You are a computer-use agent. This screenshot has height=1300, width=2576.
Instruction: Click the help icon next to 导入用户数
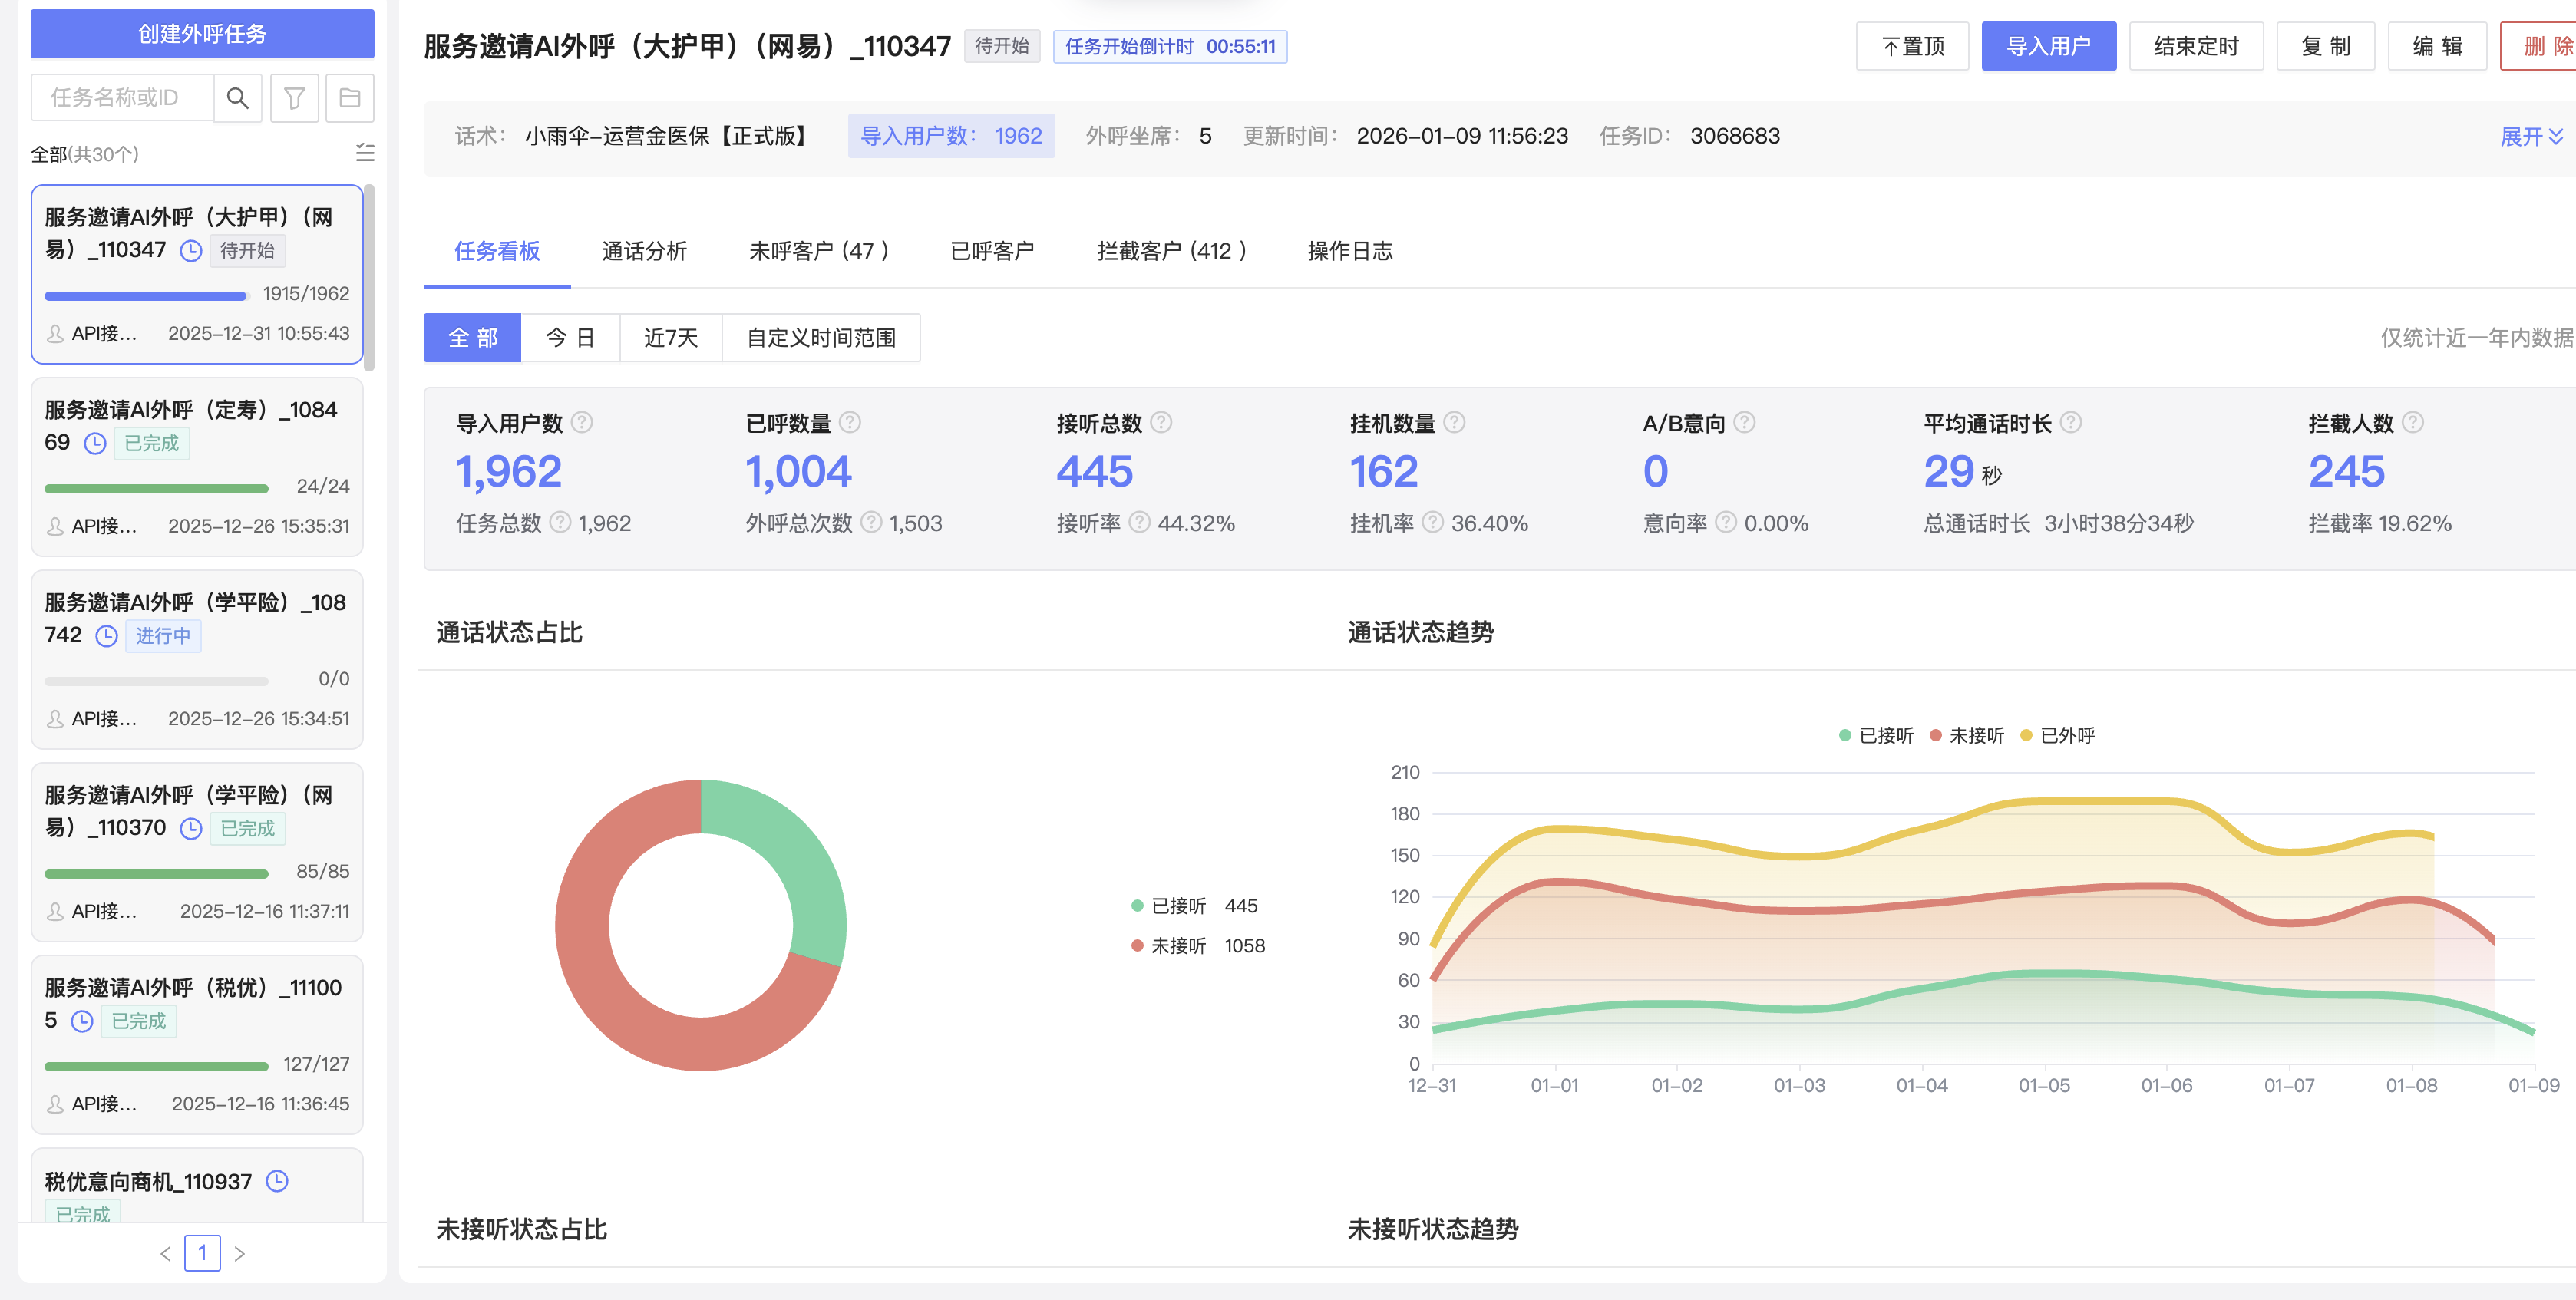[x=582, y=423]
